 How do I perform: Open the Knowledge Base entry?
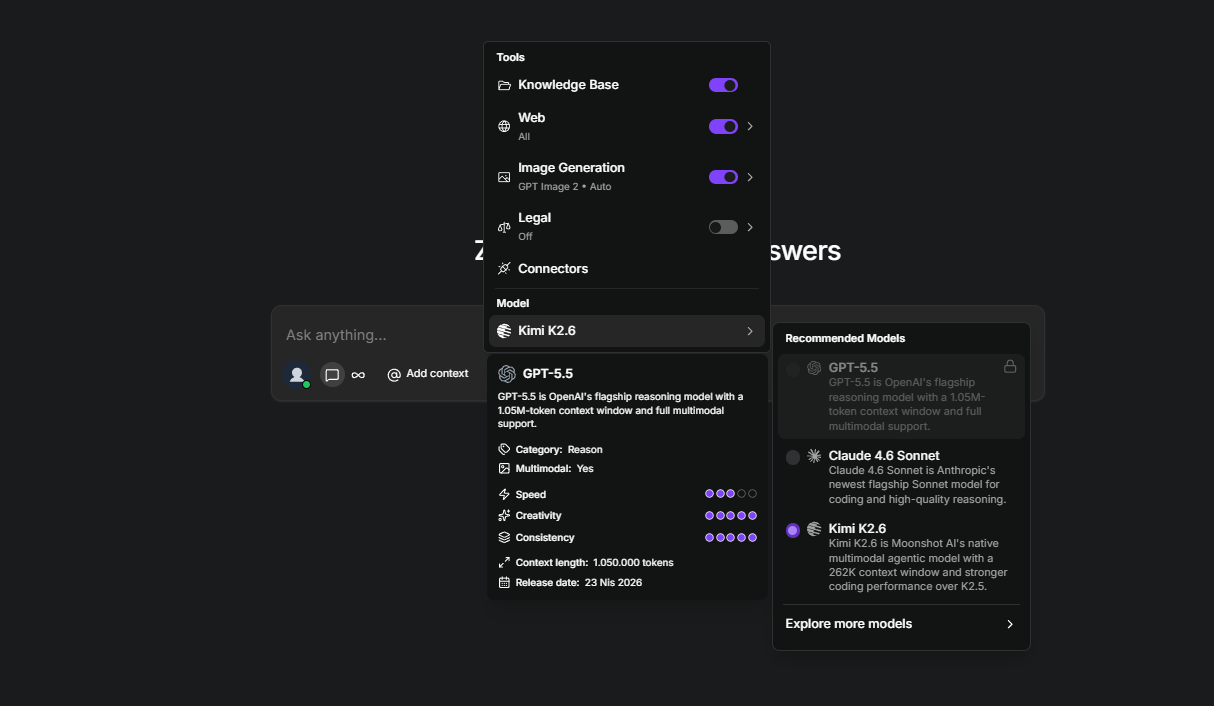point(627,85)
